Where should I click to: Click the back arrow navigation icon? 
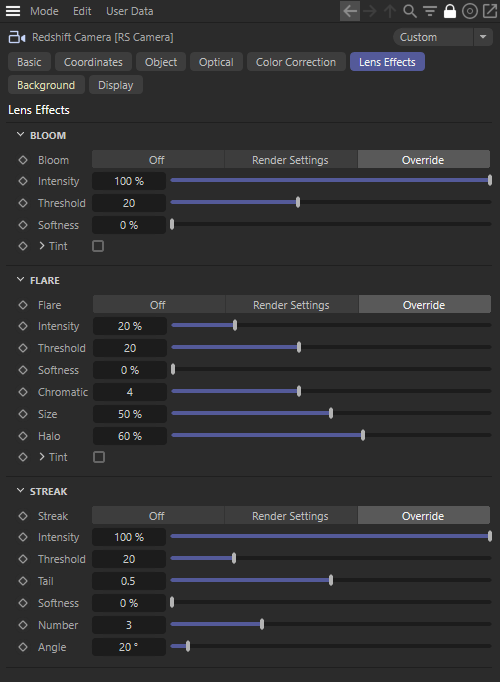pos(350,11)
